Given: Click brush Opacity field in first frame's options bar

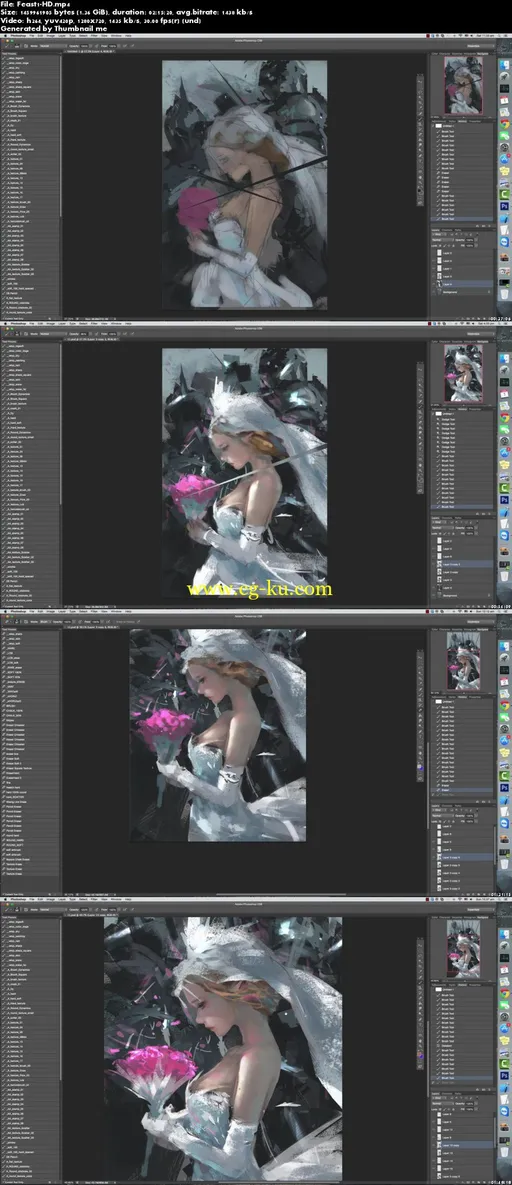Looking at the screenshot, I should click(x=84, y=46).
